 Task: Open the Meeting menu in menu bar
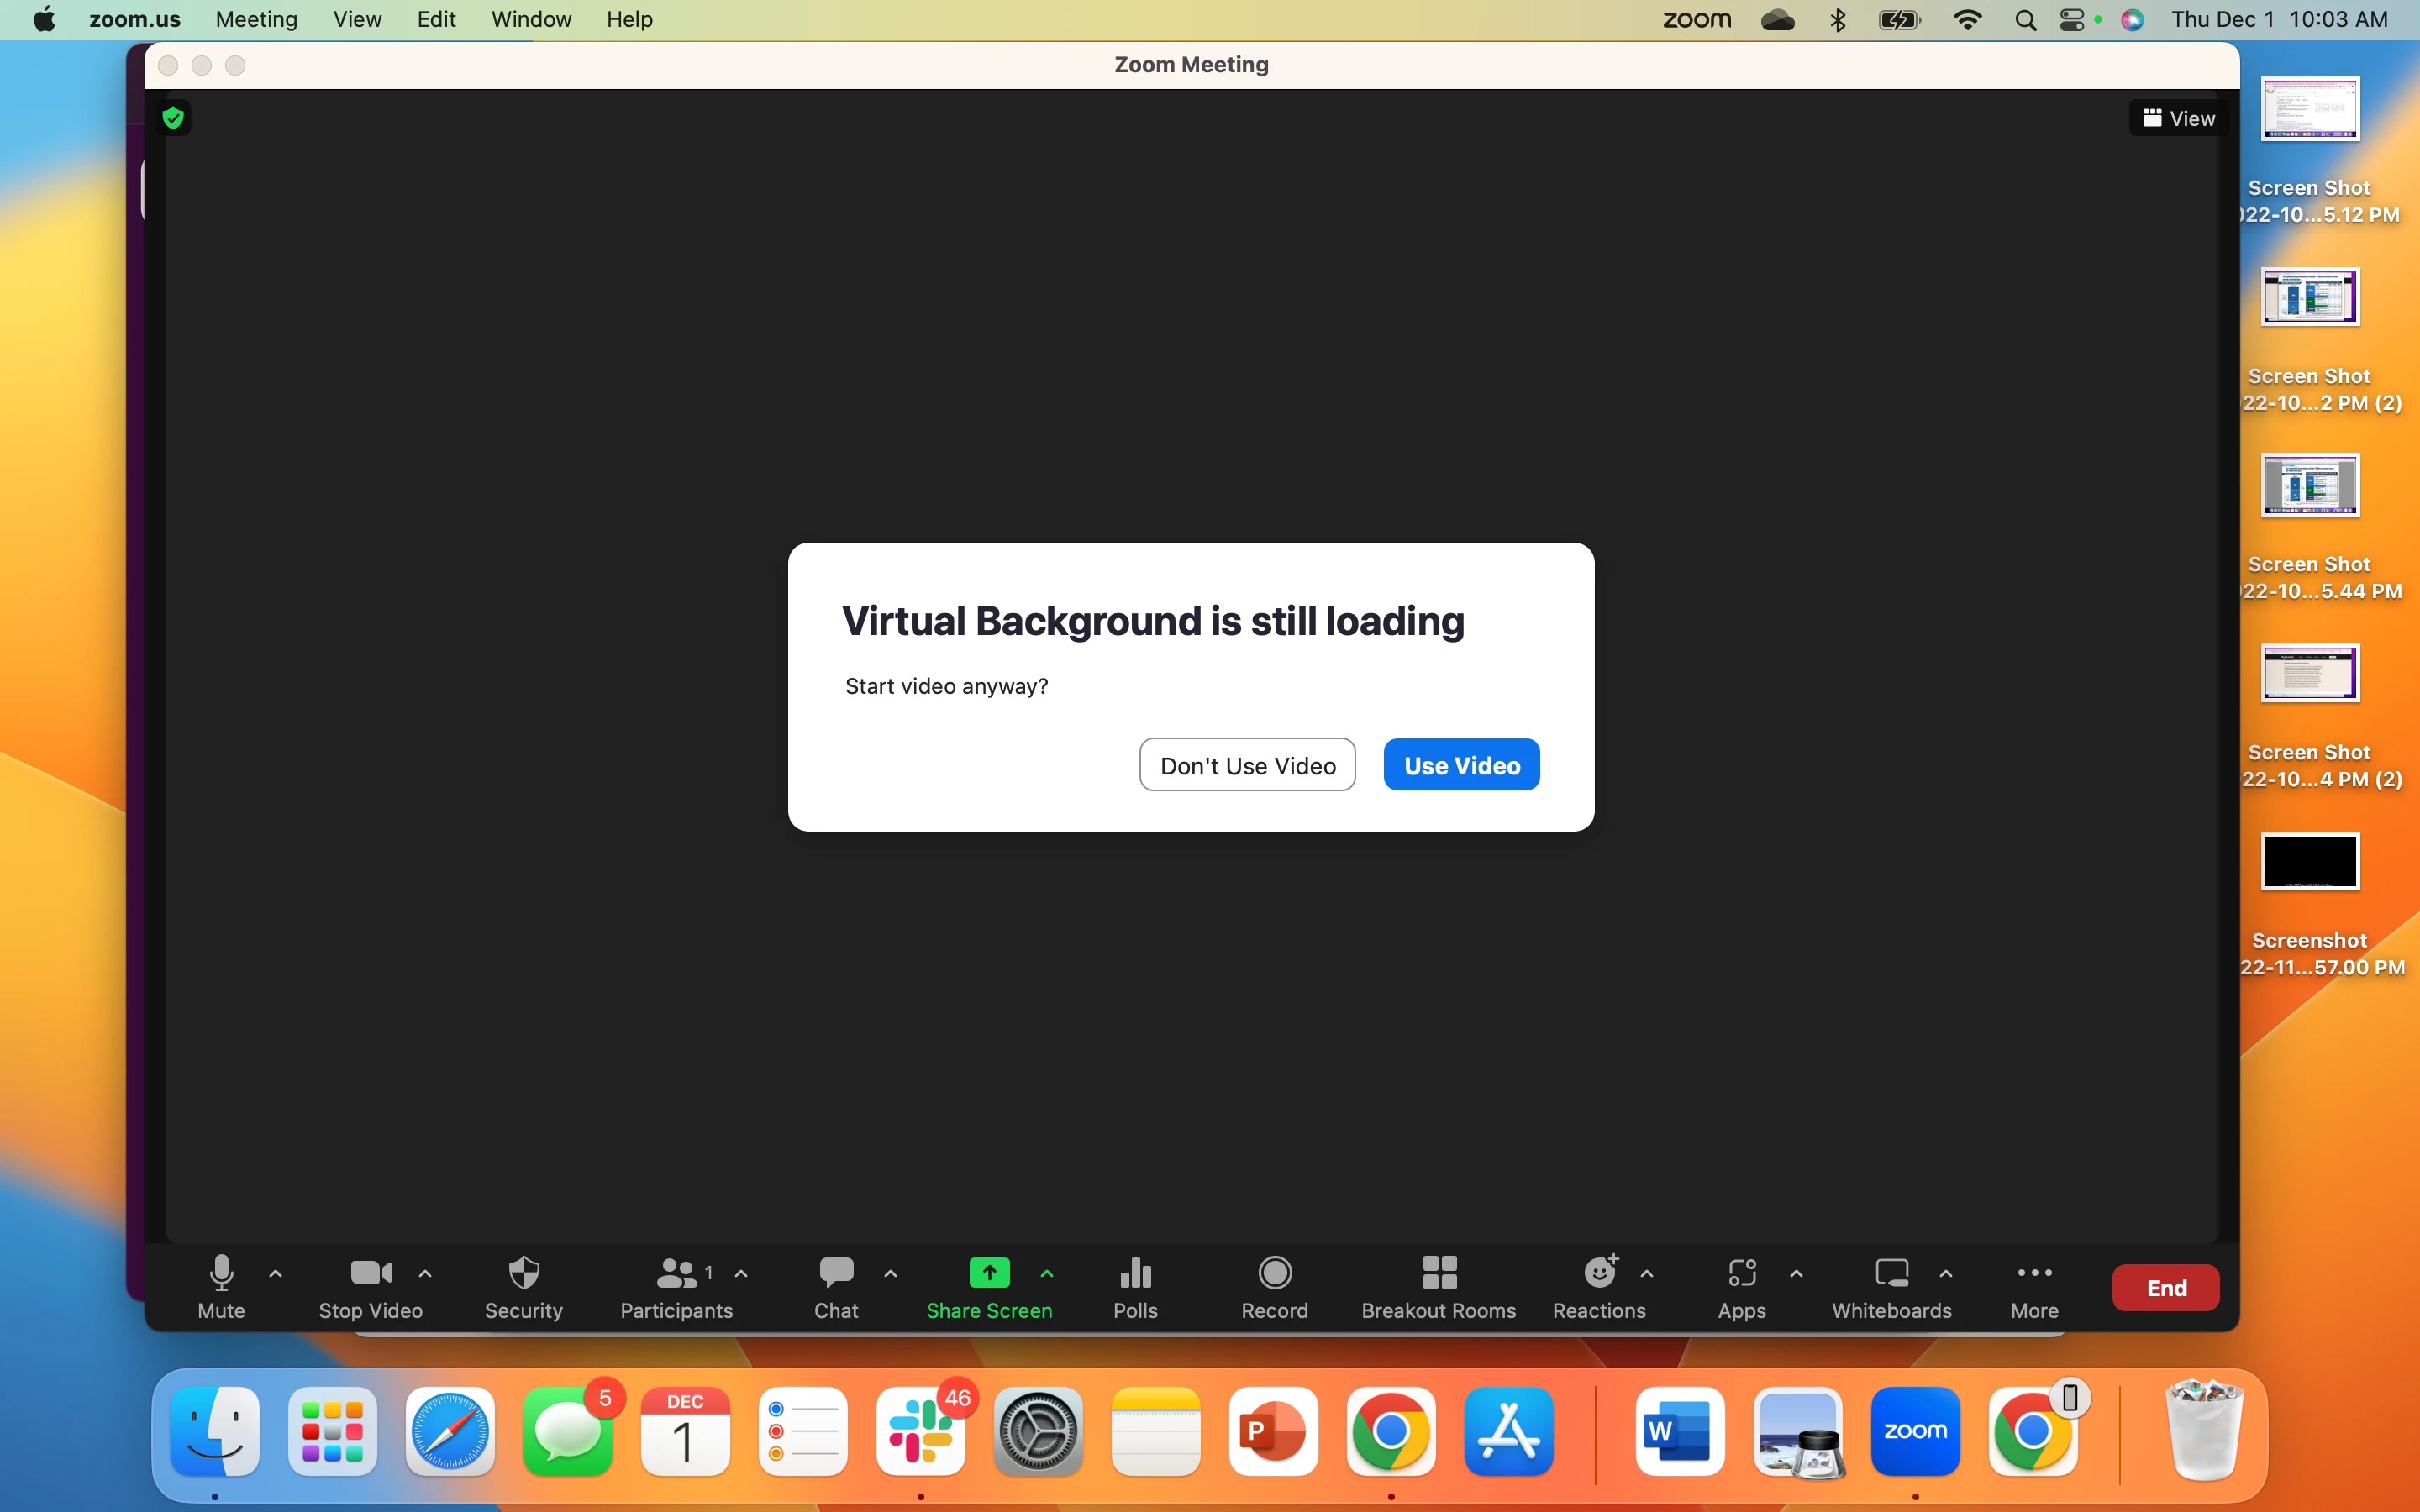[256, 19]
